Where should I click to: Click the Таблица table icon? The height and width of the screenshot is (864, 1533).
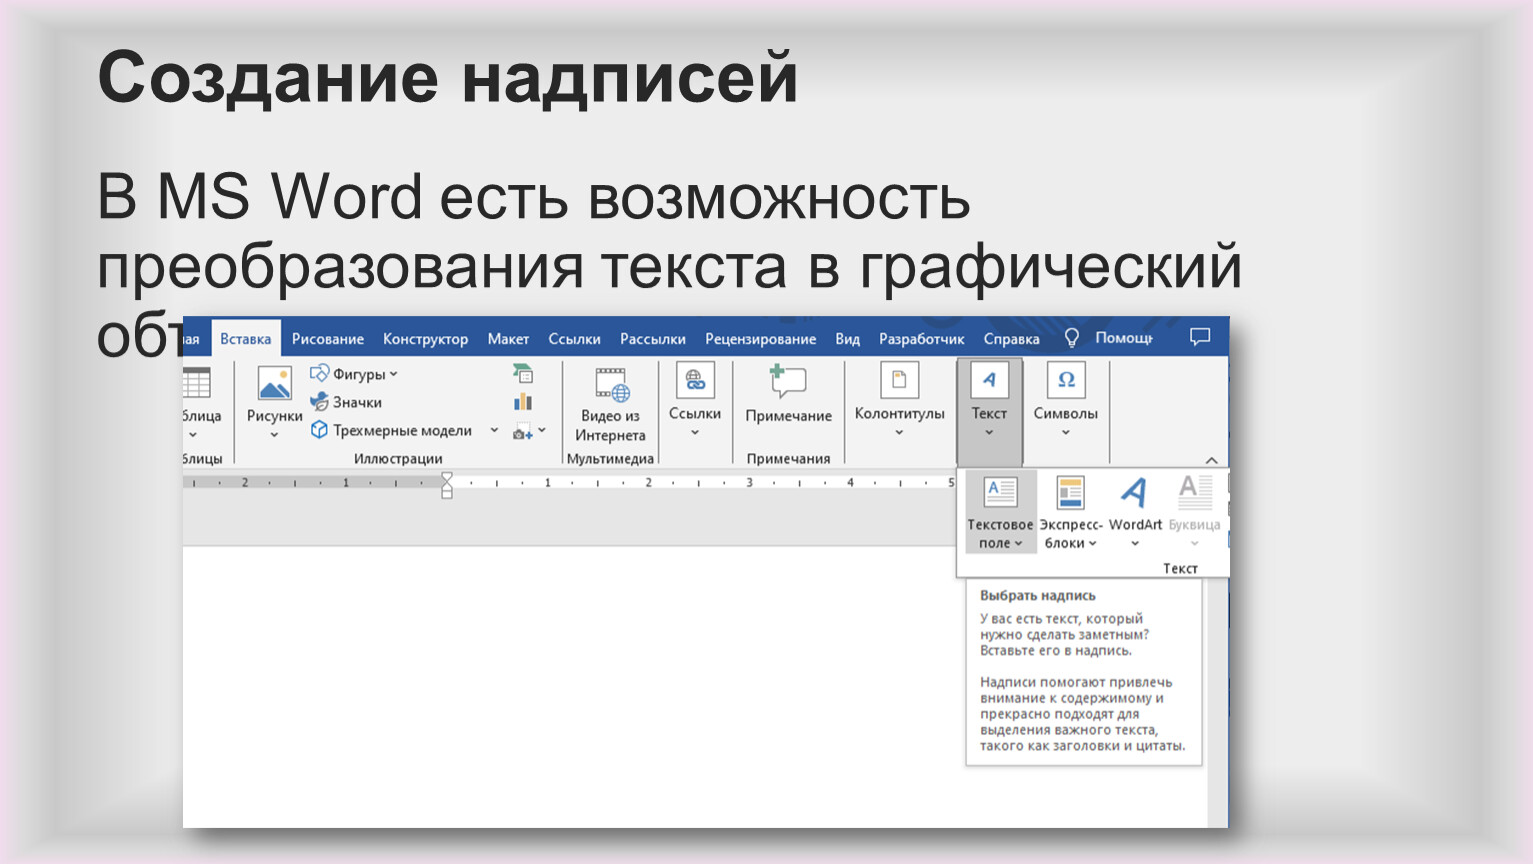[x=197, y=383]
